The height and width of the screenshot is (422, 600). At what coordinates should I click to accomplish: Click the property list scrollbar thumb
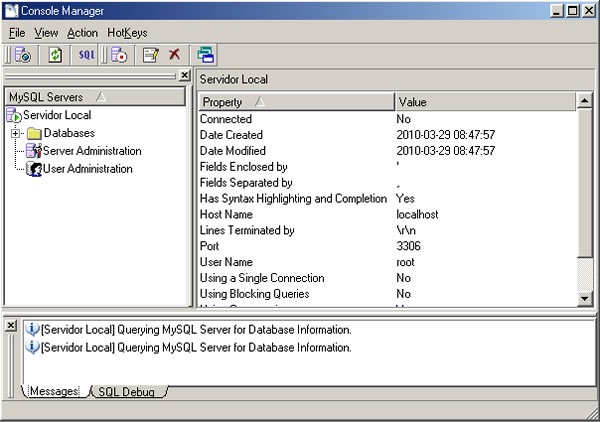pyautogui.click(x=585, y=183)
